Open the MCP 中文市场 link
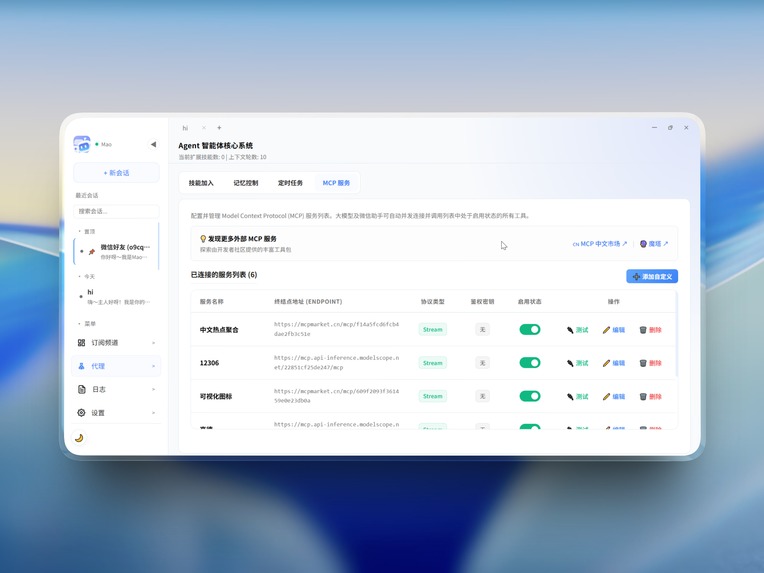Screen dimensions: 764x573 coord(600,244)
